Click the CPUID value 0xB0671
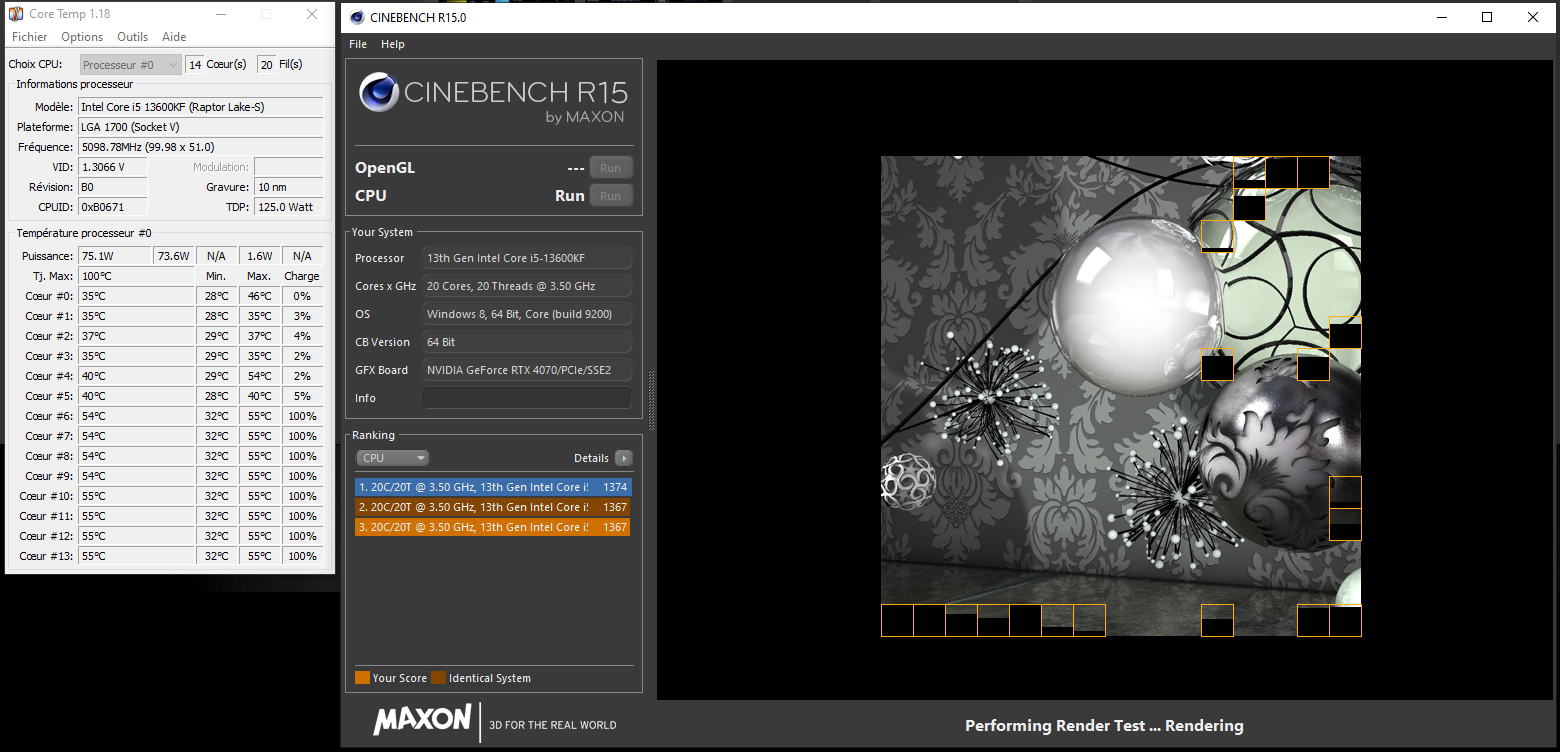Image resolution: width=1560 pixels, height=752 pixels. coord(112,207)
